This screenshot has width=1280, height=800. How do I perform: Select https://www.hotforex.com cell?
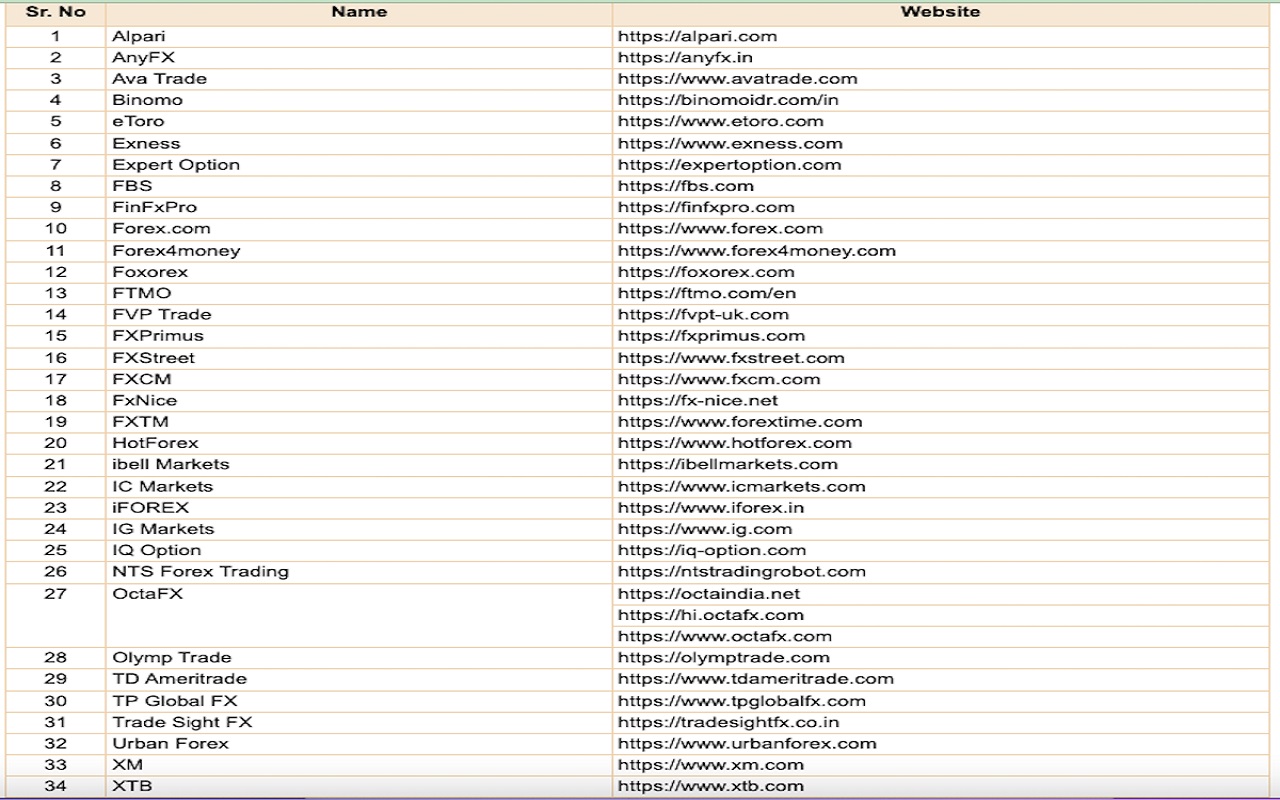pos(940,443)
